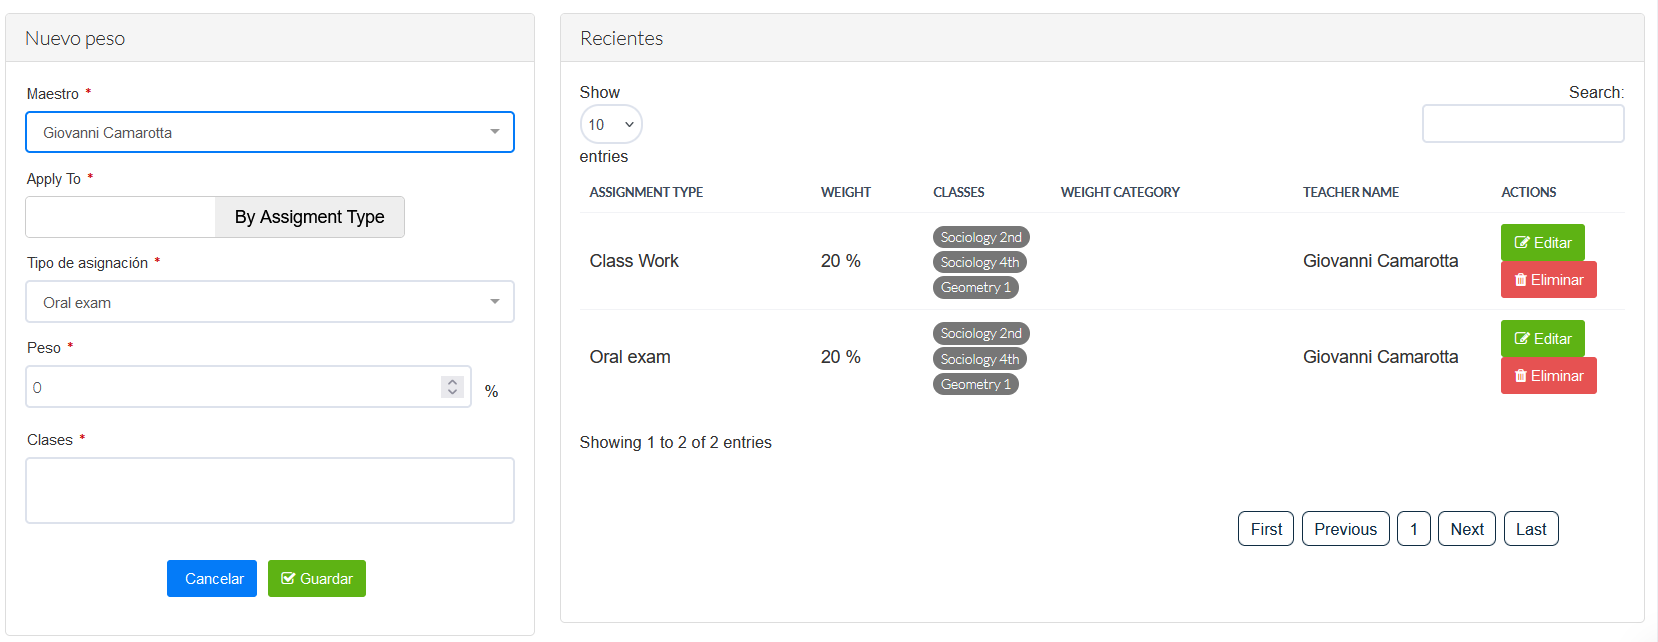Click into the Search field

point(1522,124)
